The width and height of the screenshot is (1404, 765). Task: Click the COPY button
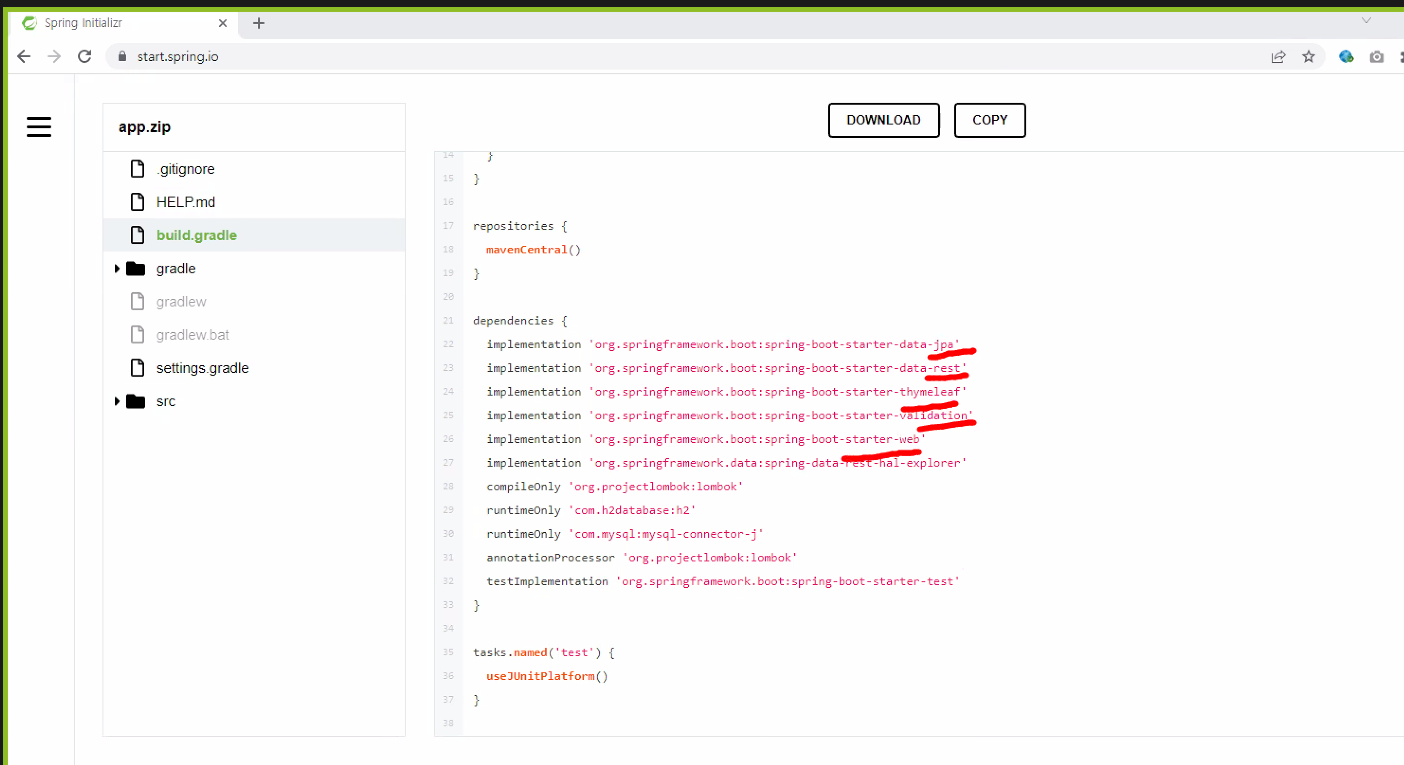coord(990,120)
